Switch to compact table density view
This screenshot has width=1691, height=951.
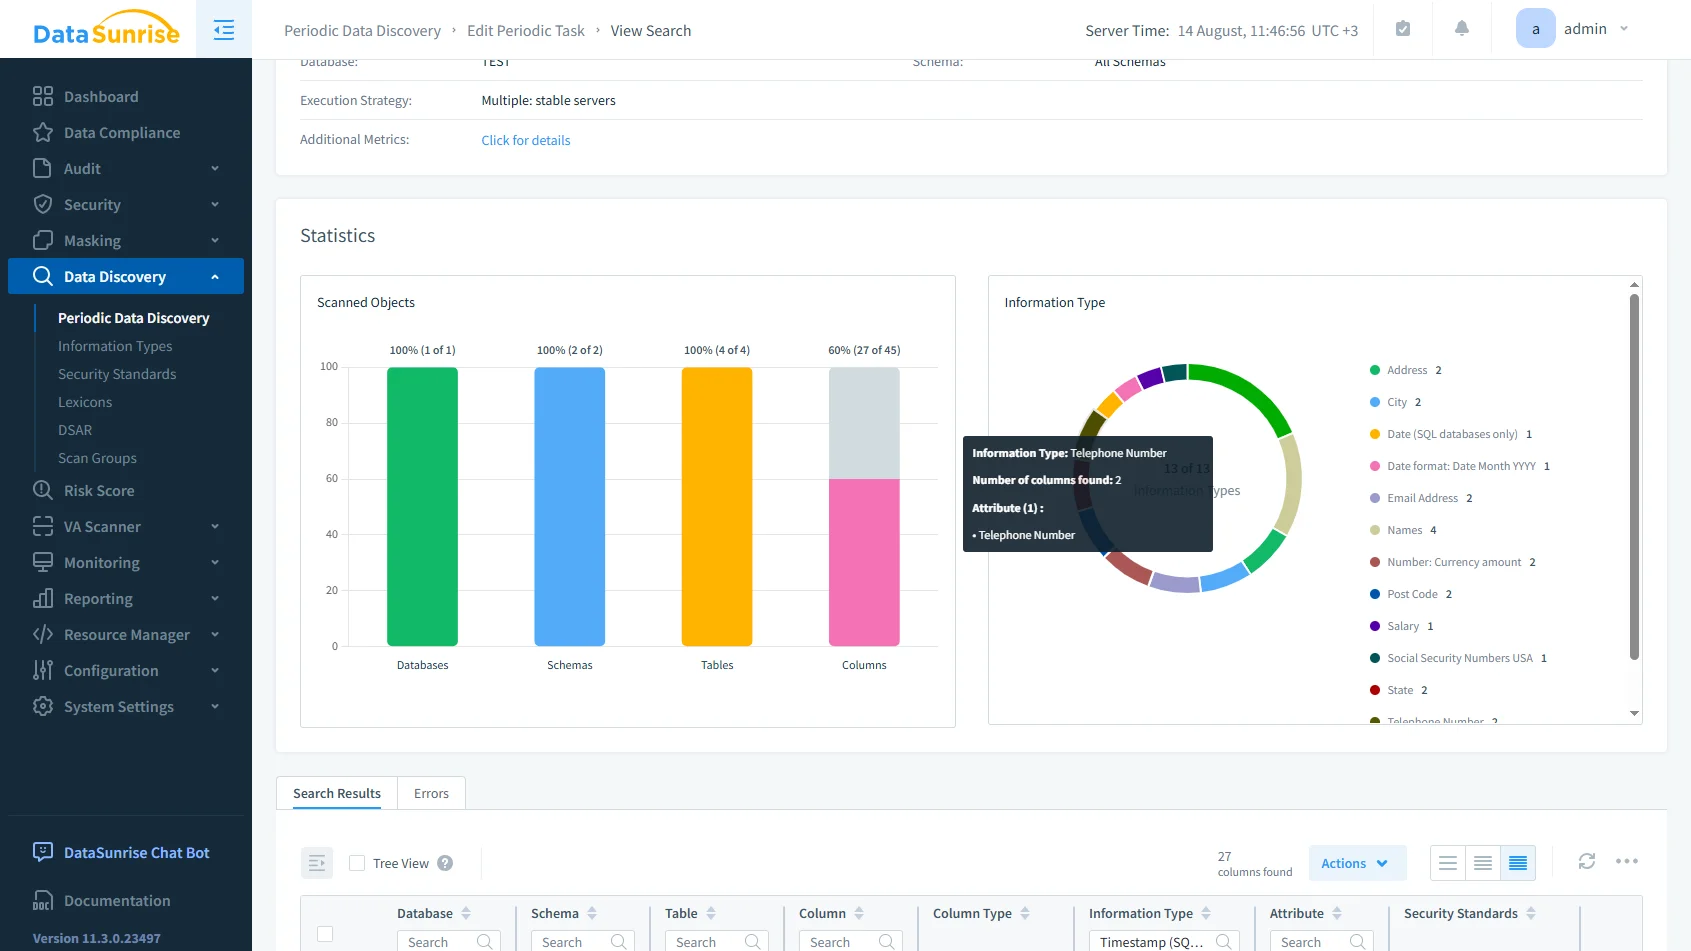(1518, 862)
